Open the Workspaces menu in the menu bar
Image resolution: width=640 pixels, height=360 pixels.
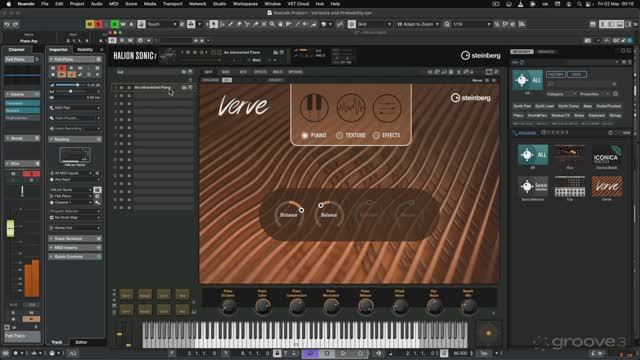click(x=245, y=4)
